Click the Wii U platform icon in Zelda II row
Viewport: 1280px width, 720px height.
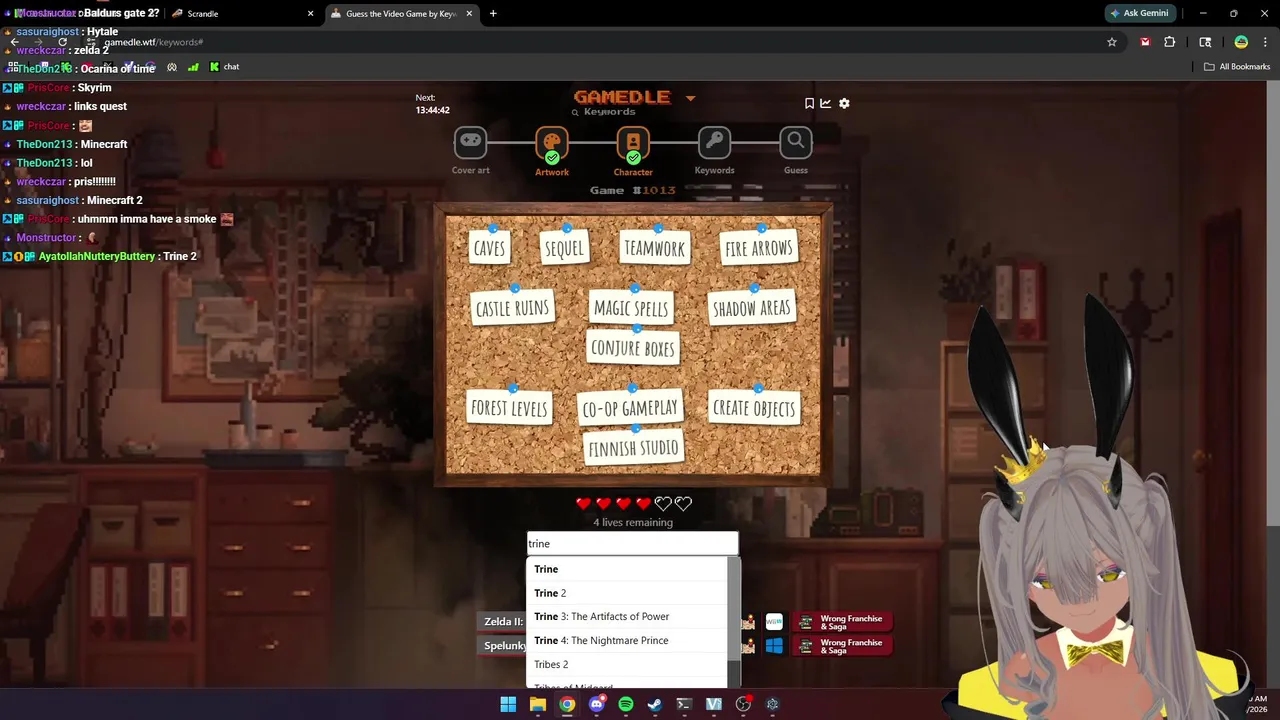click(x=774, y=622)
